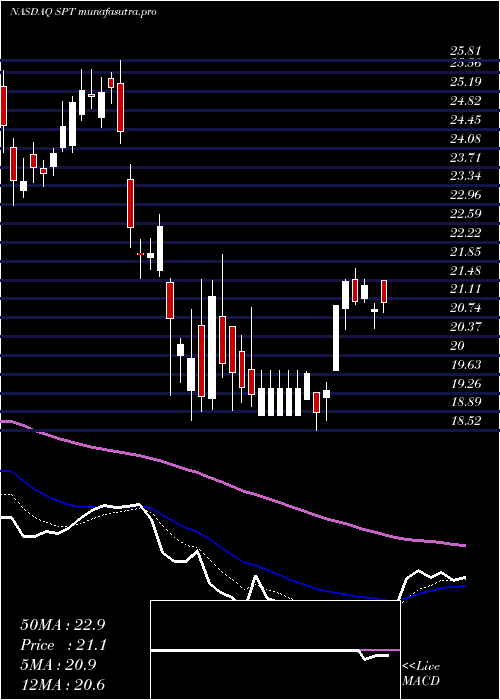The width and height of the screenshot is (500, 700).
Task: Click the pink 50MA line's right end
Action: click(x=463, y=545)
